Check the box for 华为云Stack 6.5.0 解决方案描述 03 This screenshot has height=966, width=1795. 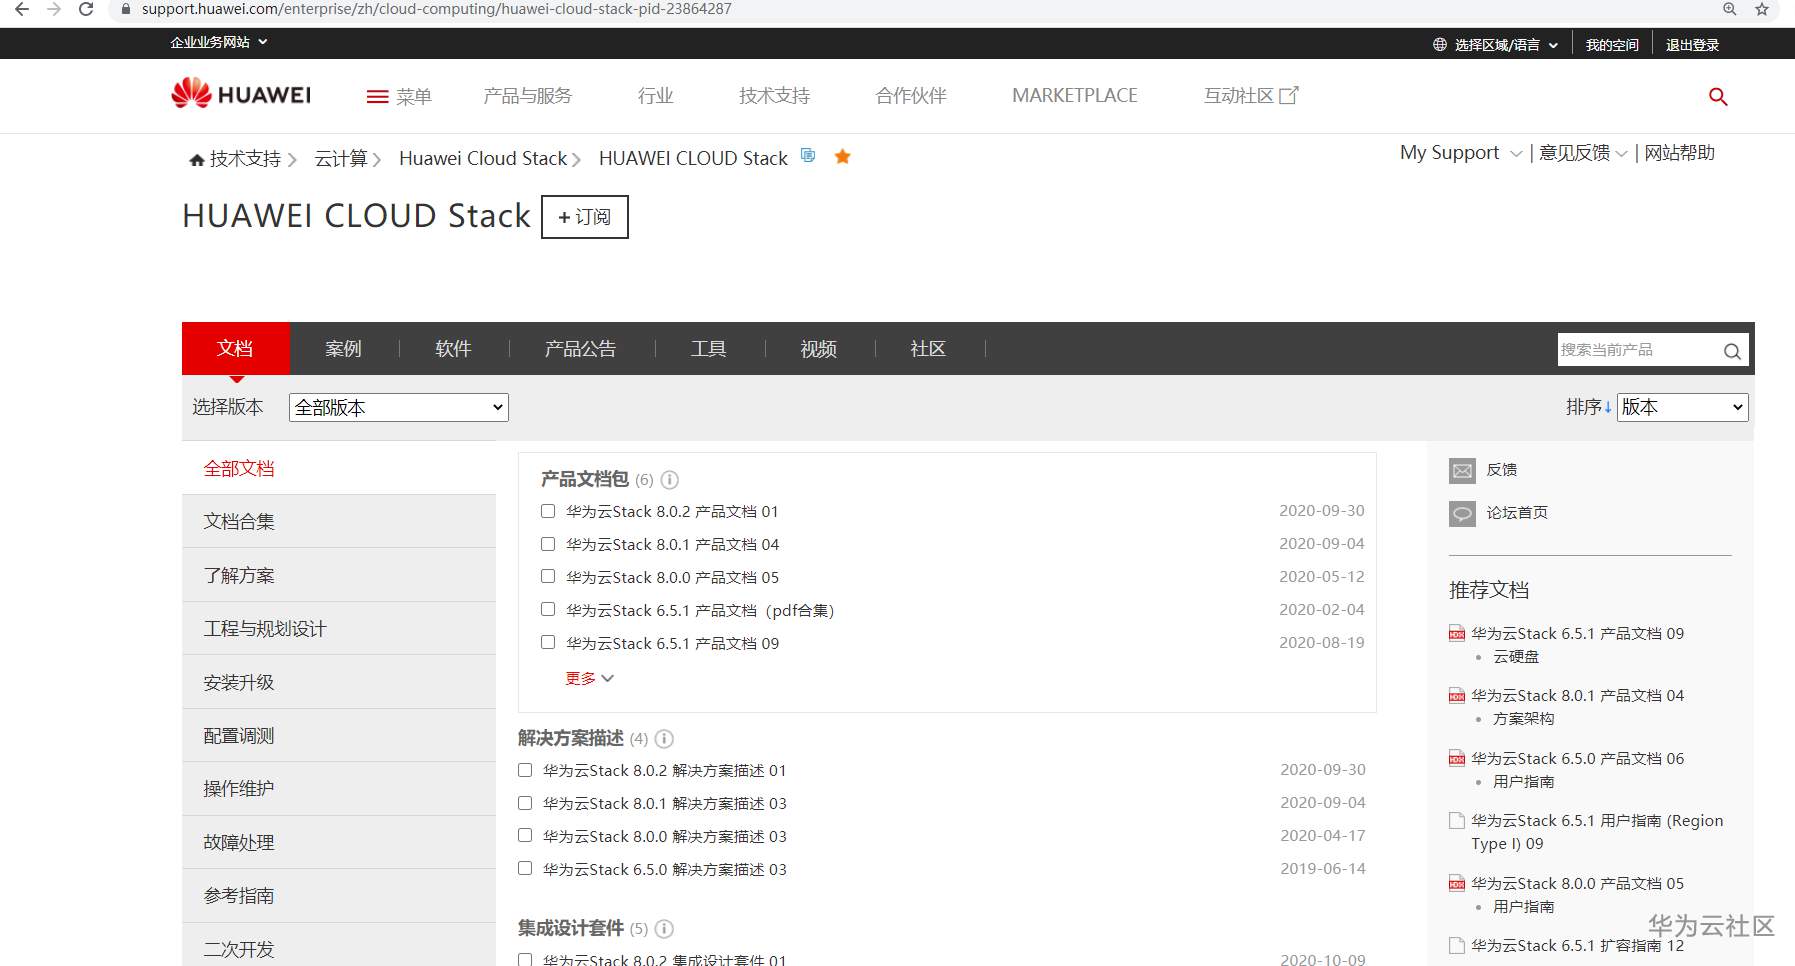pyautogui.click(x=525, y=868)
